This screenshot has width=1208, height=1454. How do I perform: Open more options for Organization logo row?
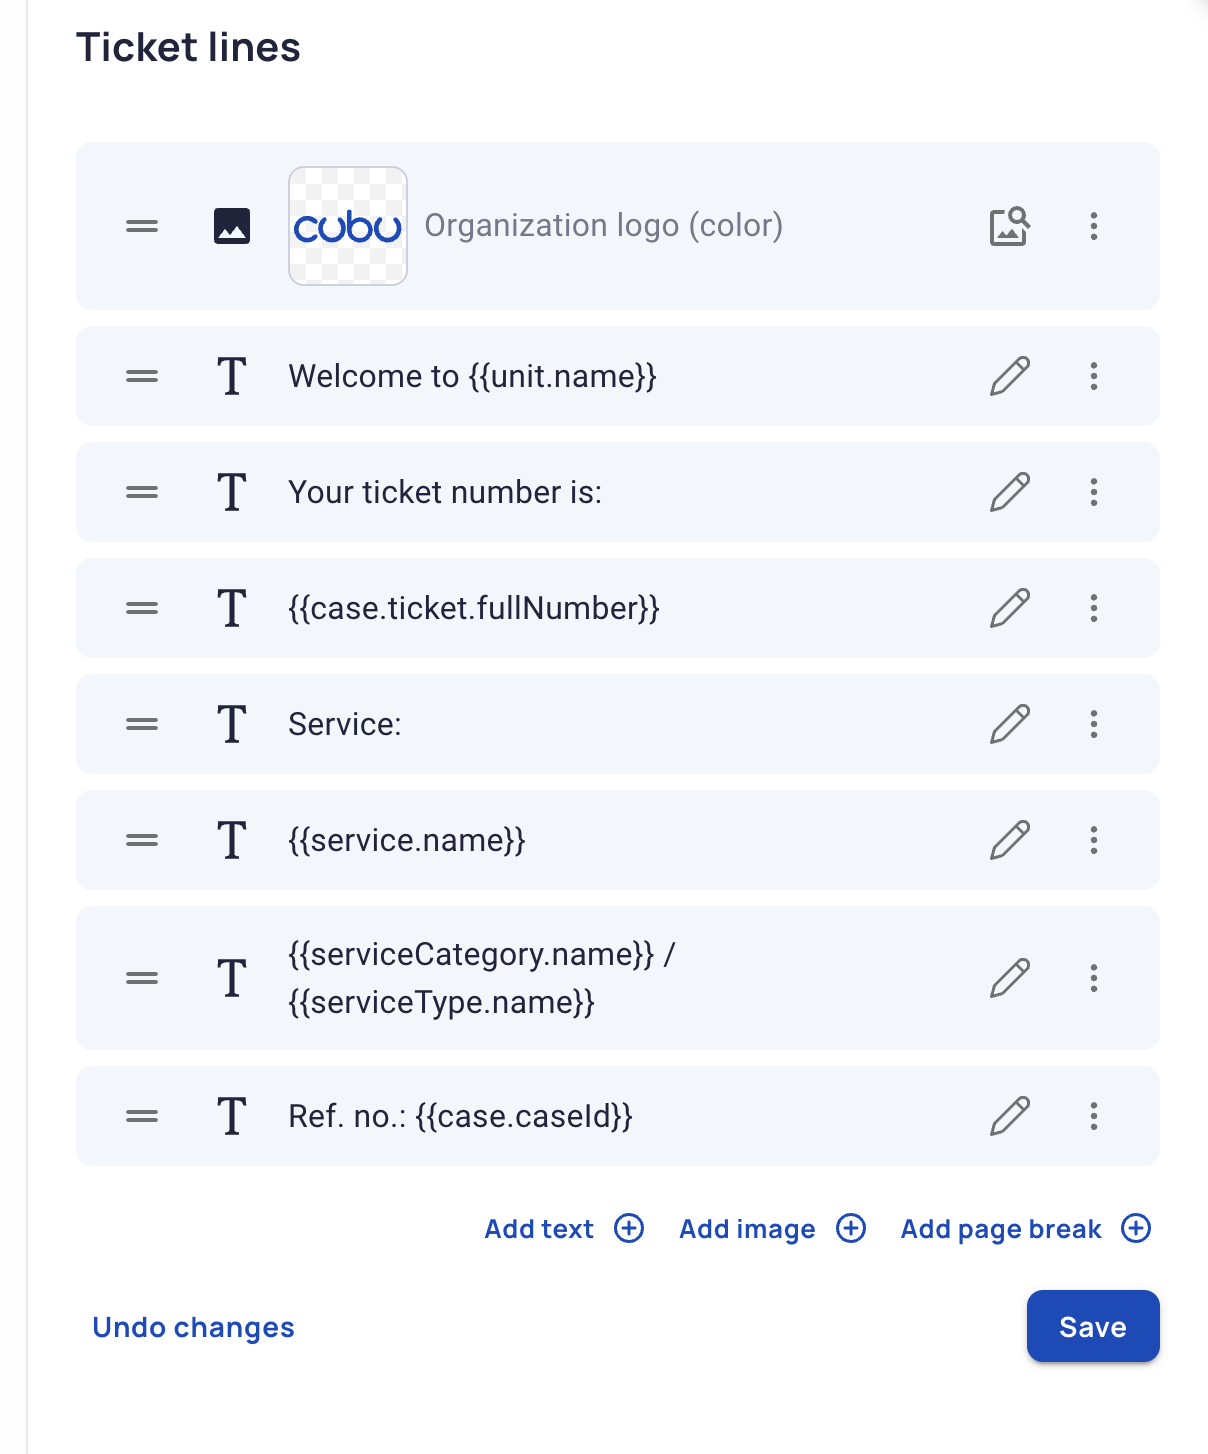pos(1094,226)
